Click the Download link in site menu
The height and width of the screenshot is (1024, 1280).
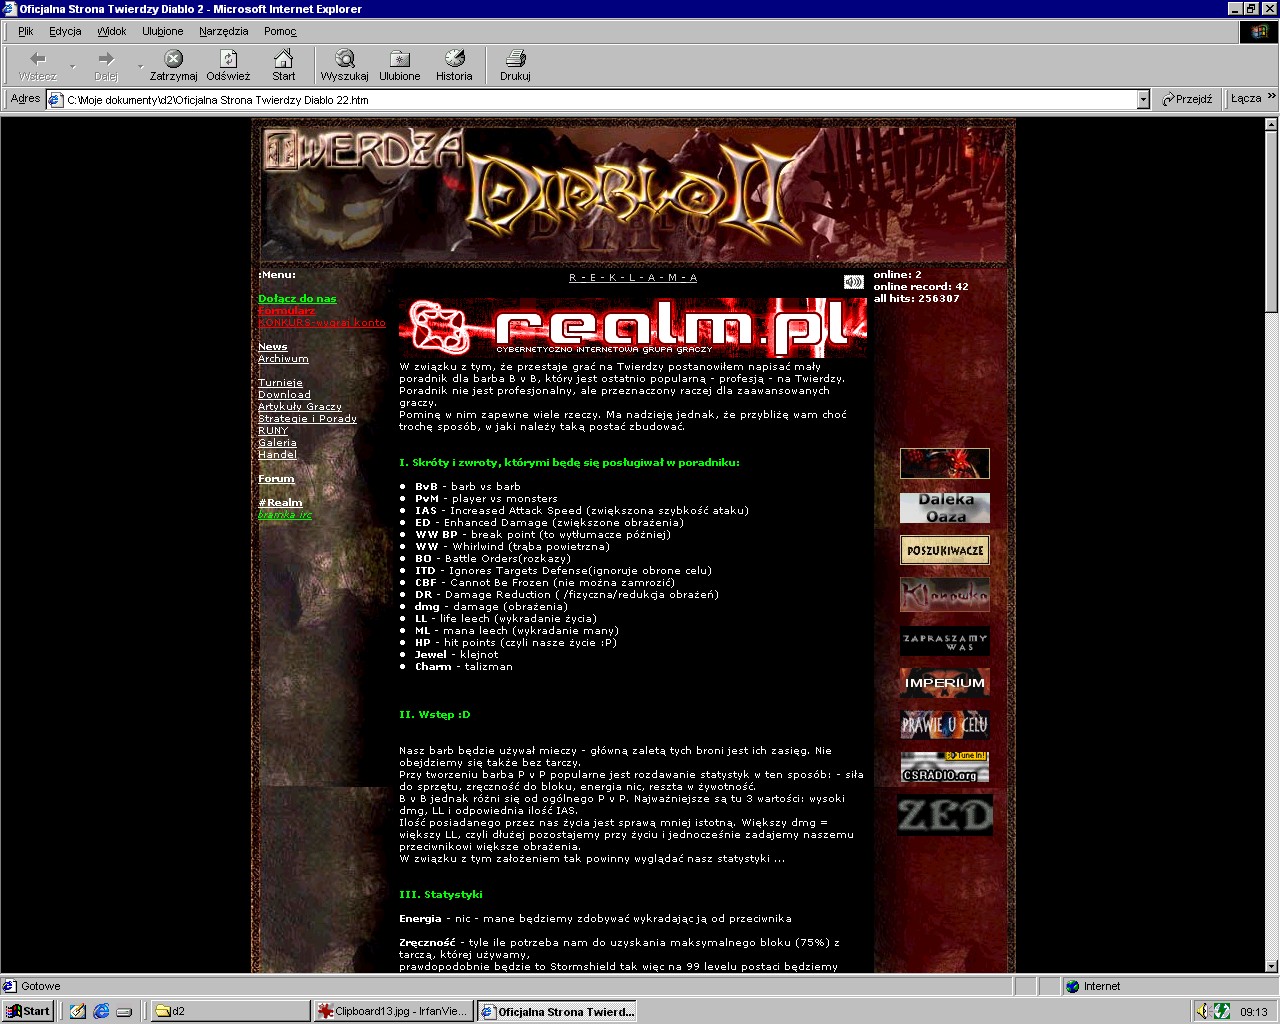(x=284, y=395)
